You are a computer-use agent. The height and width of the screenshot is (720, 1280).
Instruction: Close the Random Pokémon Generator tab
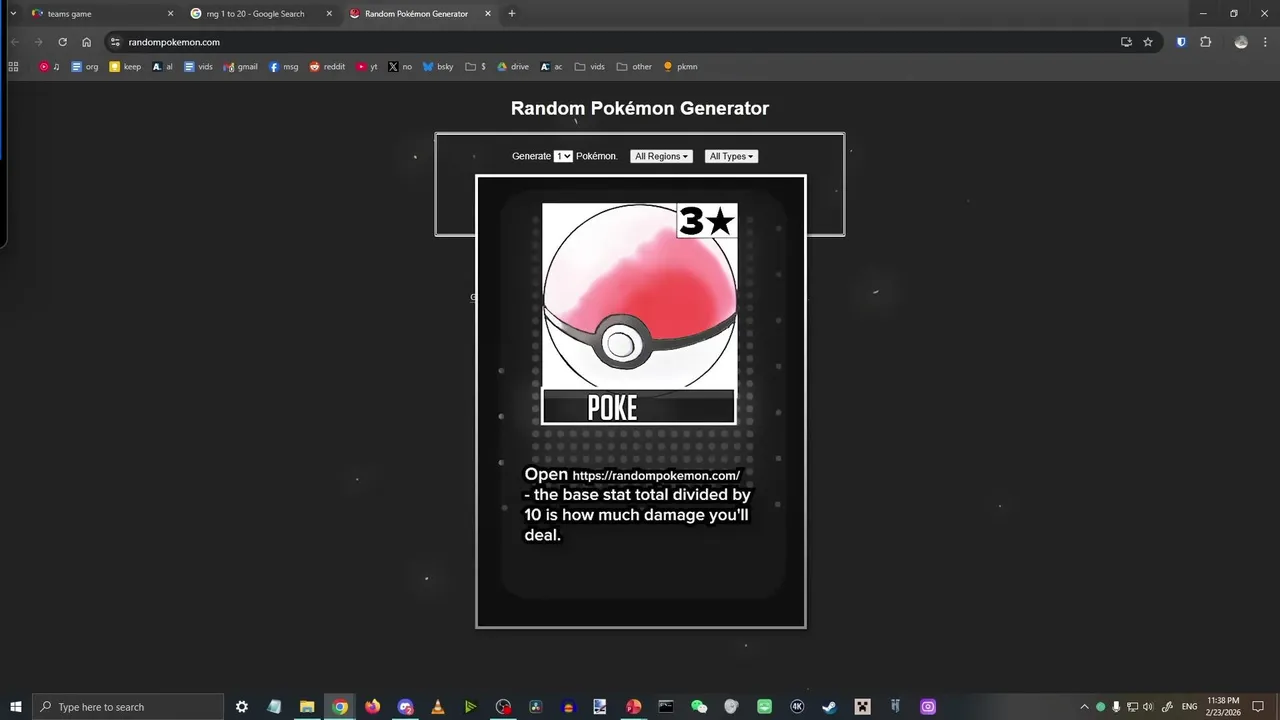click(x=488, y=14)
